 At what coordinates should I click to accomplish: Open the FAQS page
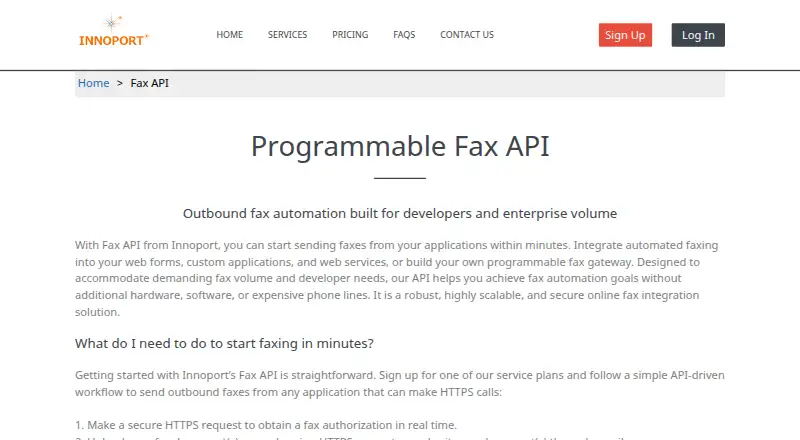tap(404, 35)
